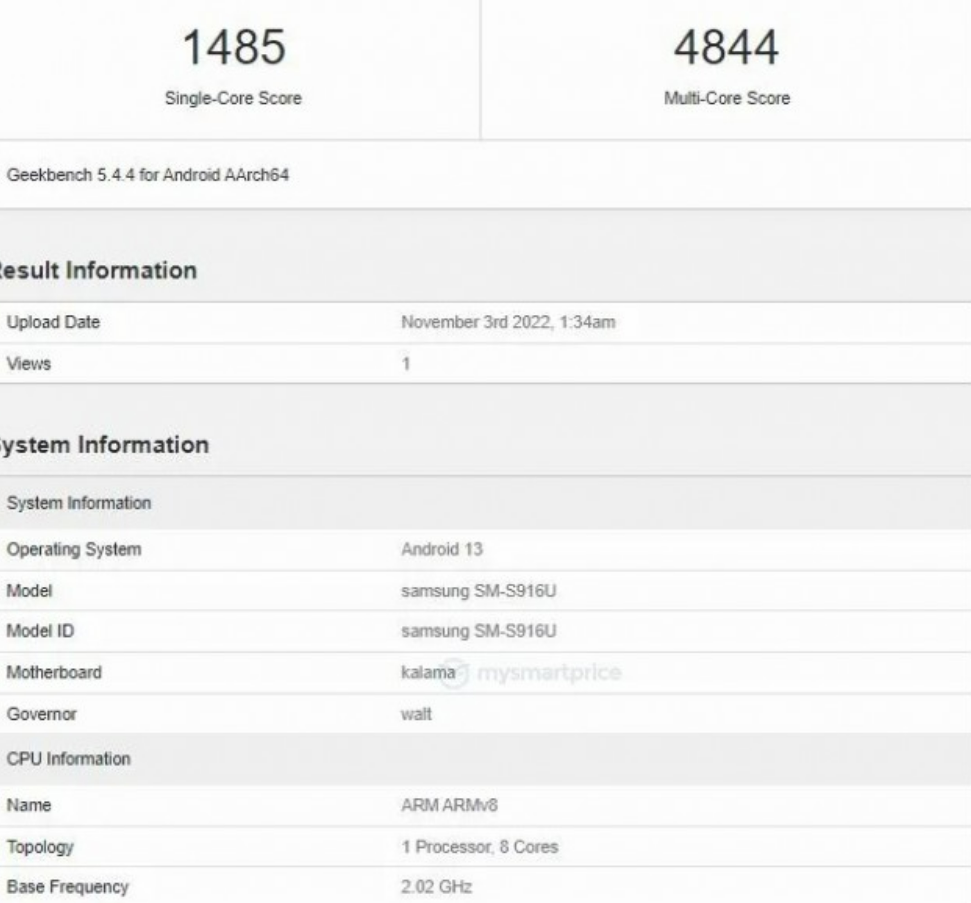Select the November 3rd 2022, 1:34am value
The height and width of the screenshot is (903, 971).
click(x=508, y=322)
